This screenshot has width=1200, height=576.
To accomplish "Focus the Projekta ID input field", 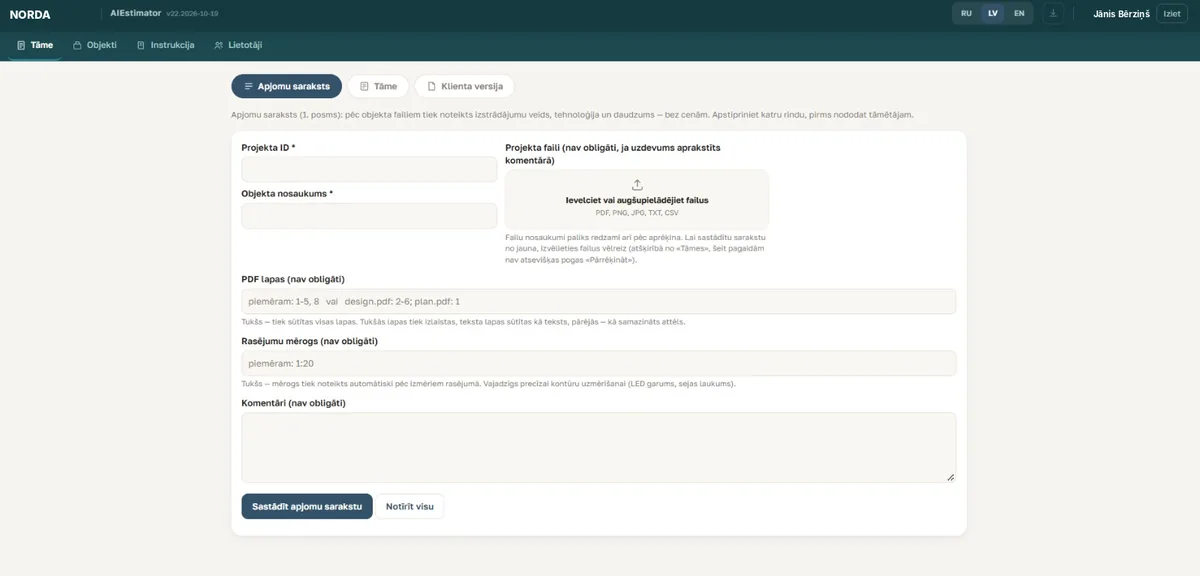I will click(x=369, y=169).
